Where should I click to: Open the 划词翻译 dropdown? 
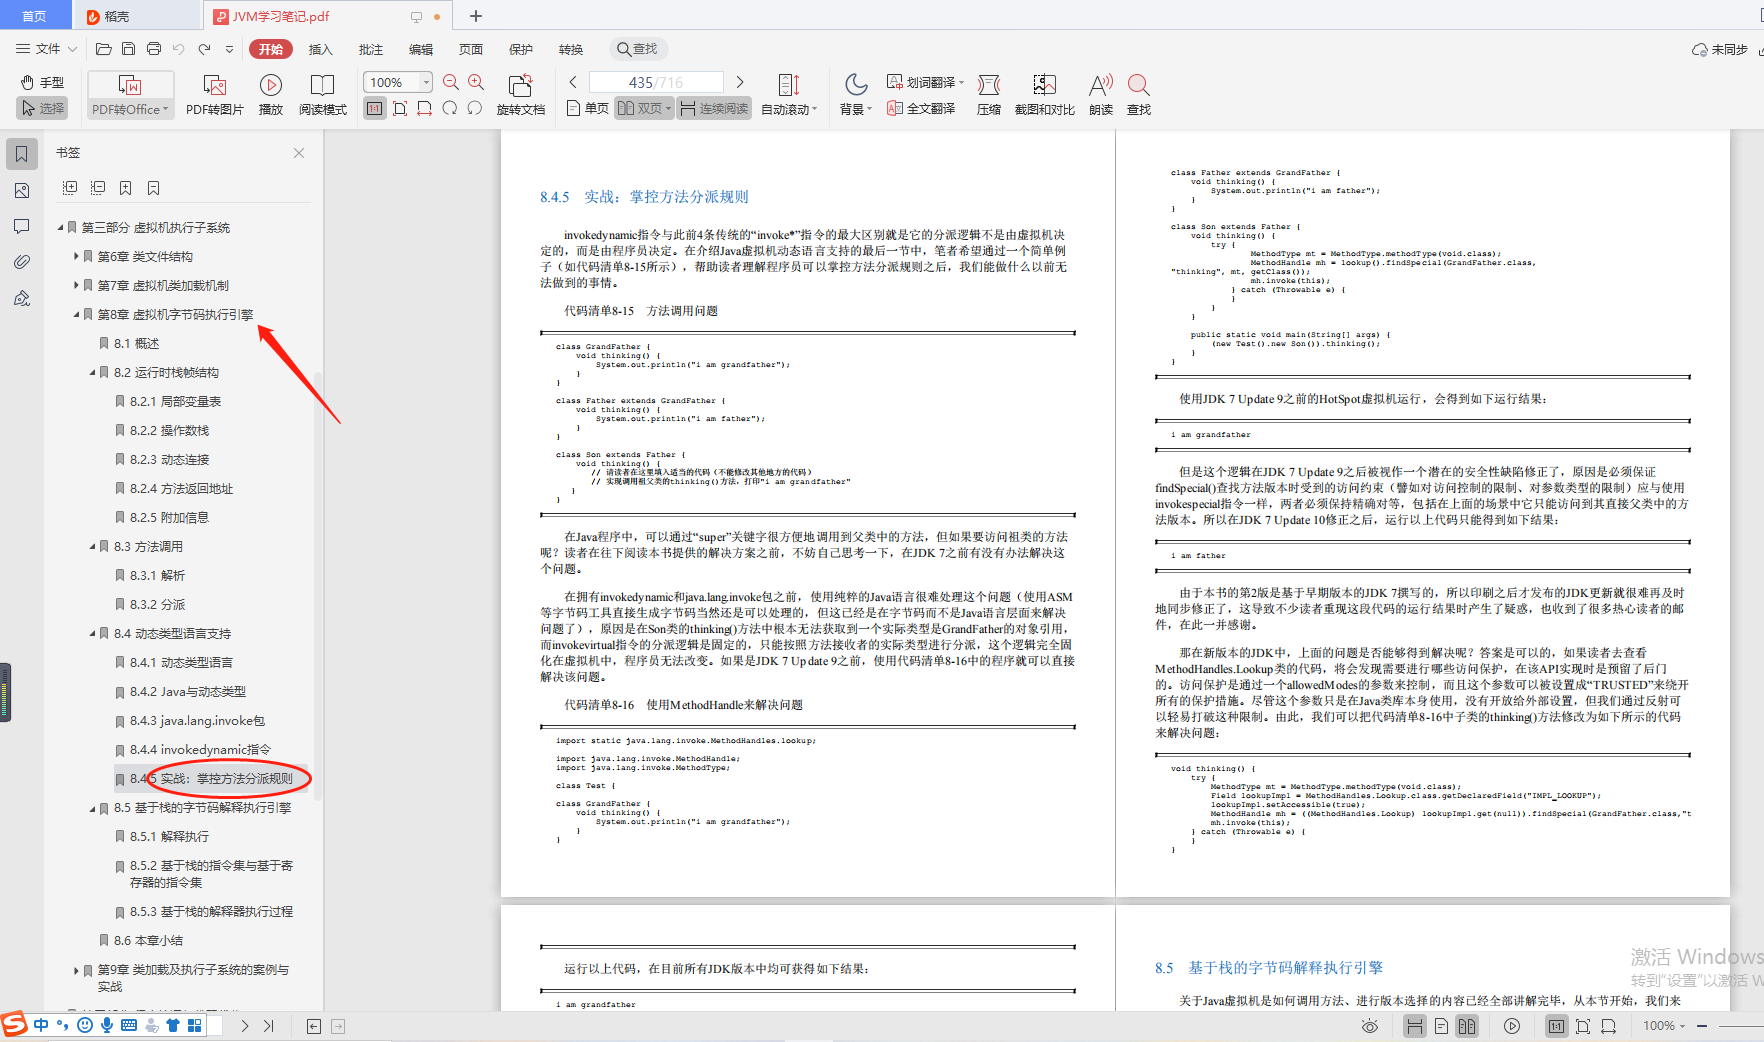click(x=926, y=82)
